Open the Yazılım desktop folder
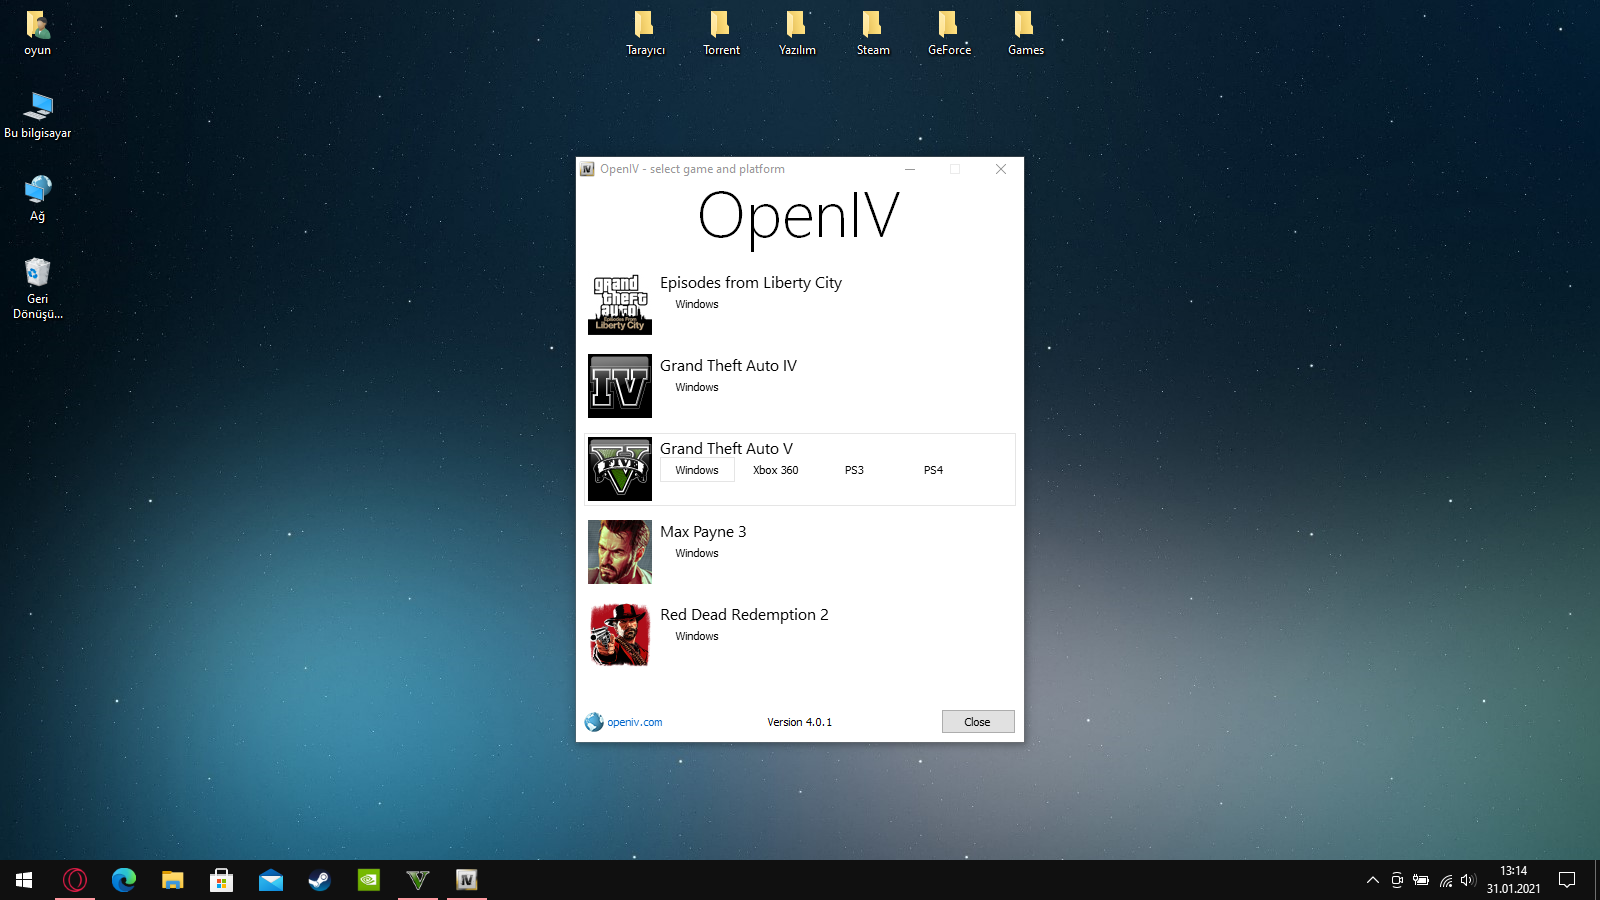Screen dimensions: 1600x900 (797, 34)
